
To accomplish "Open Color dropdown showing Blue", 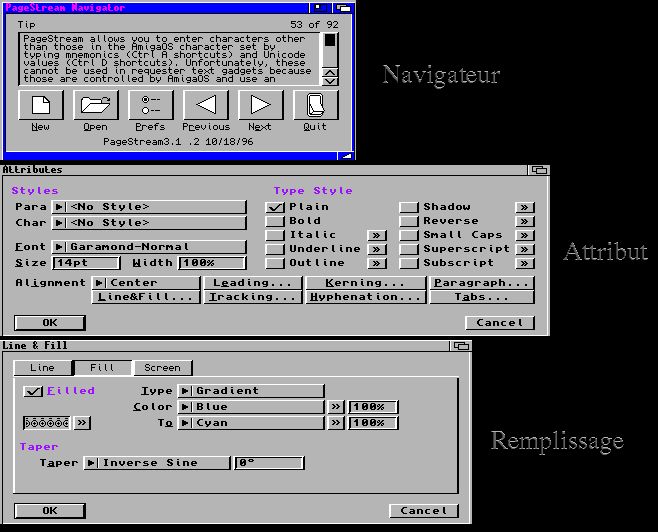I will click(x=251, y=407).
